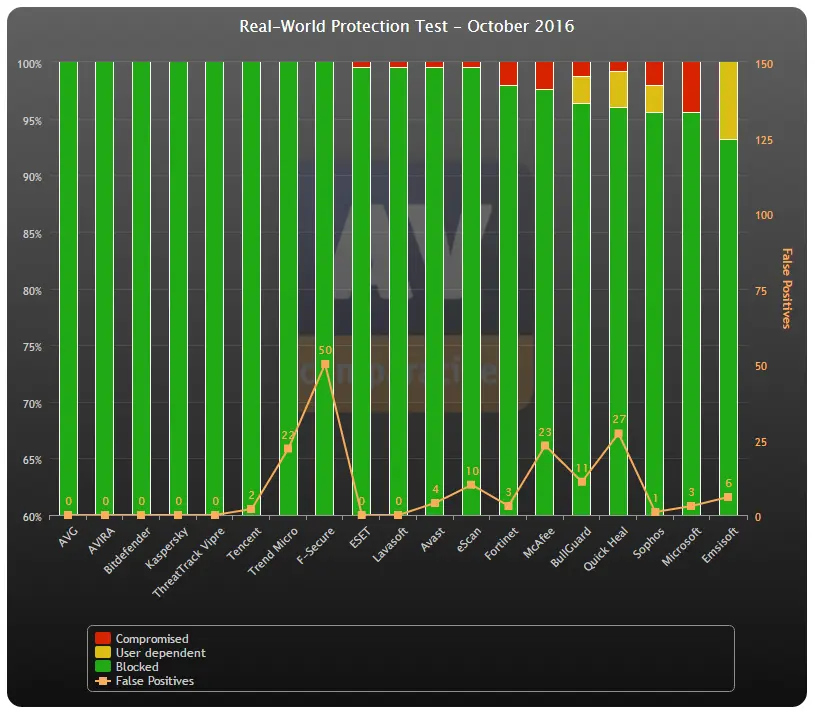Click the red Compromised segment of Fortinet bar
The width and height of the screenshot is (815, 718).
point(508,74)
